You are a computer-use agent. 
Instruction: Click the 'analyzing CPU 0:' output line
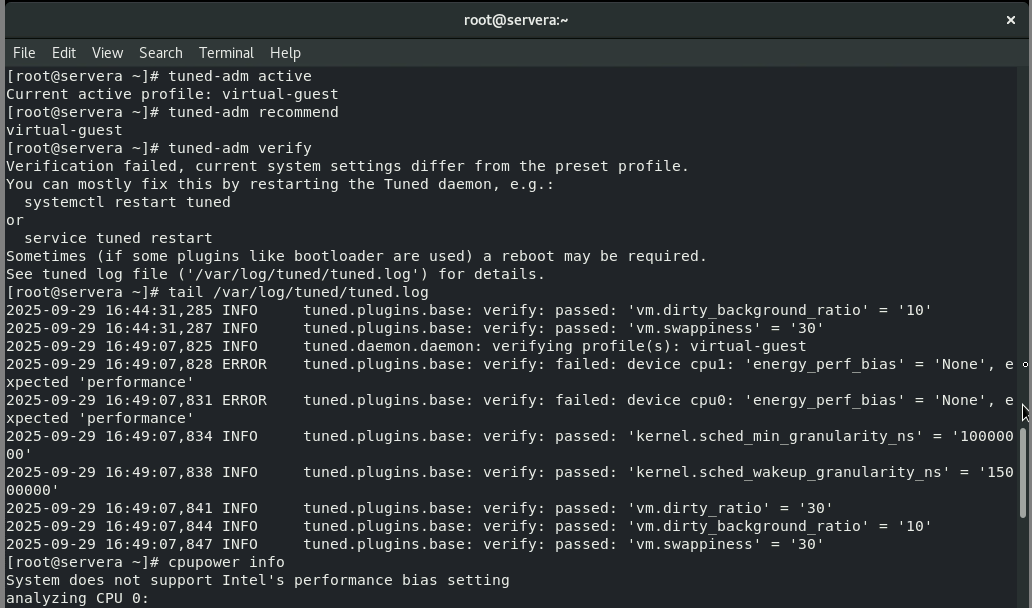pos(78,598)
